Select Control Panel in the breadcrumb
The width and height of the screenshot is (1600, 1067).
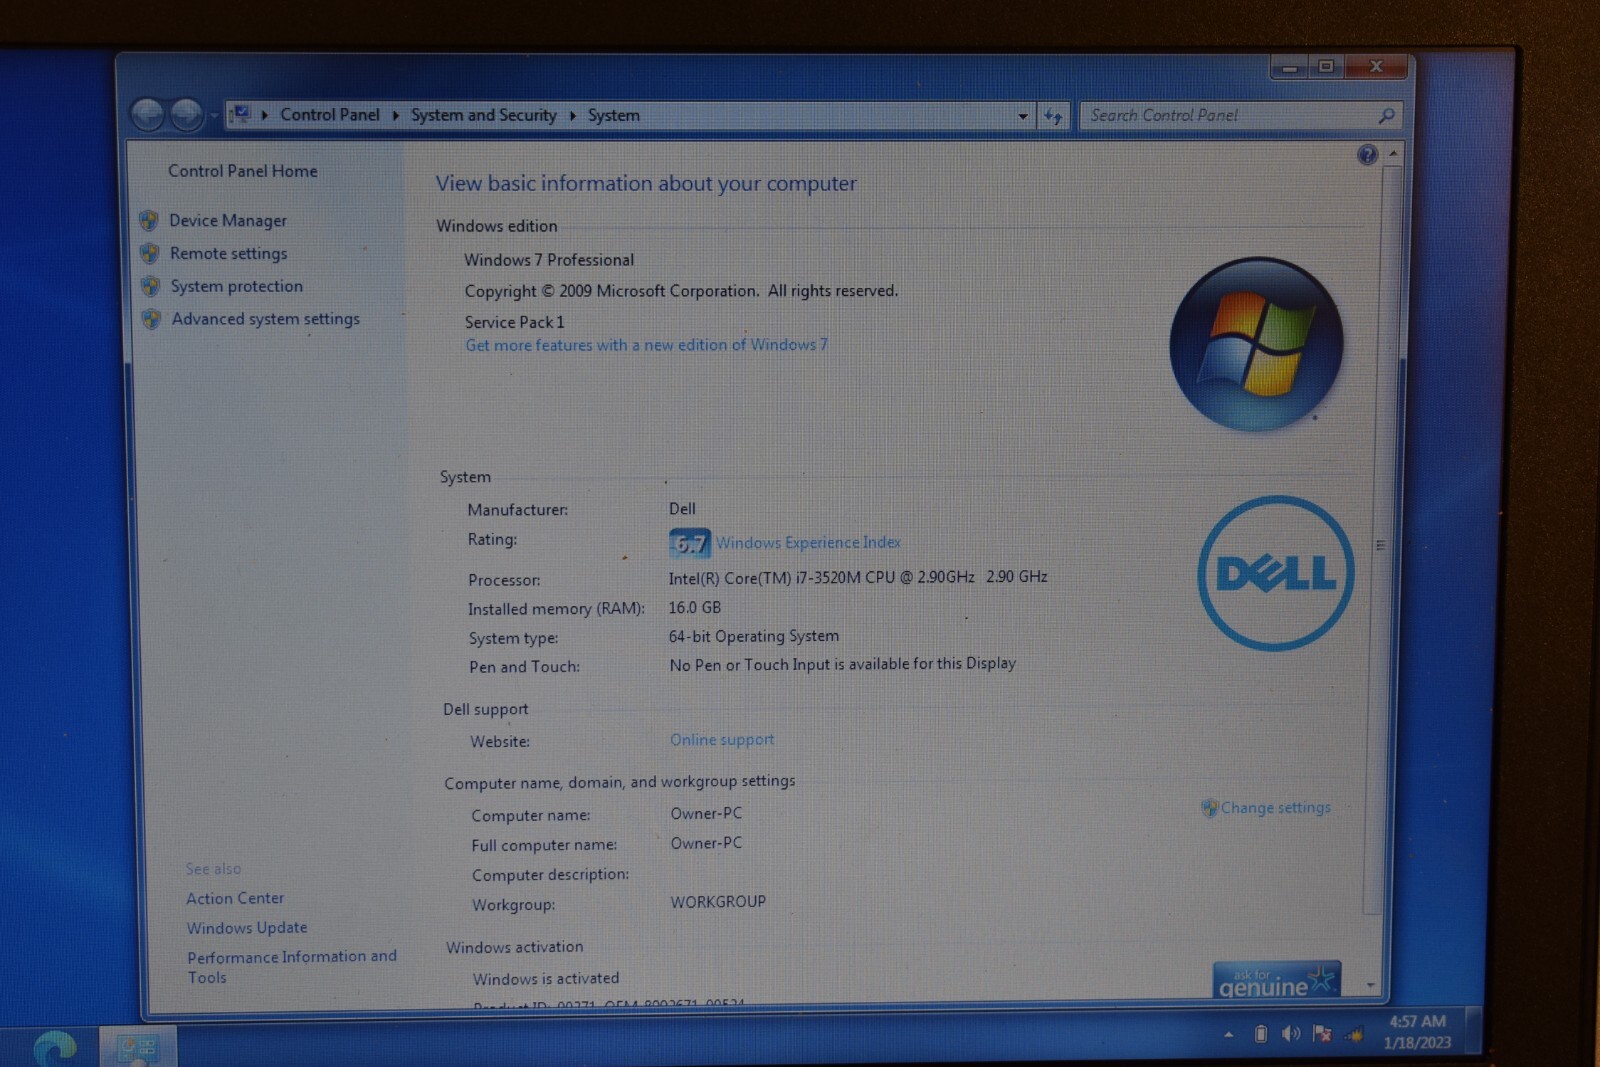(x=329, y=115)
